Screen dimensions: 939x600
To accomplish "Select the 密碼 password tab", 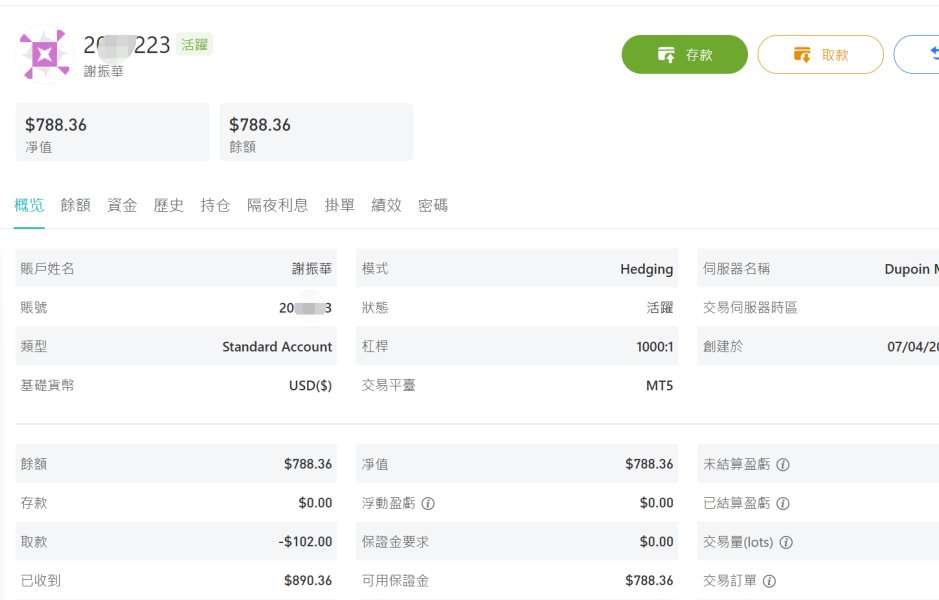I will pos(433,205).
